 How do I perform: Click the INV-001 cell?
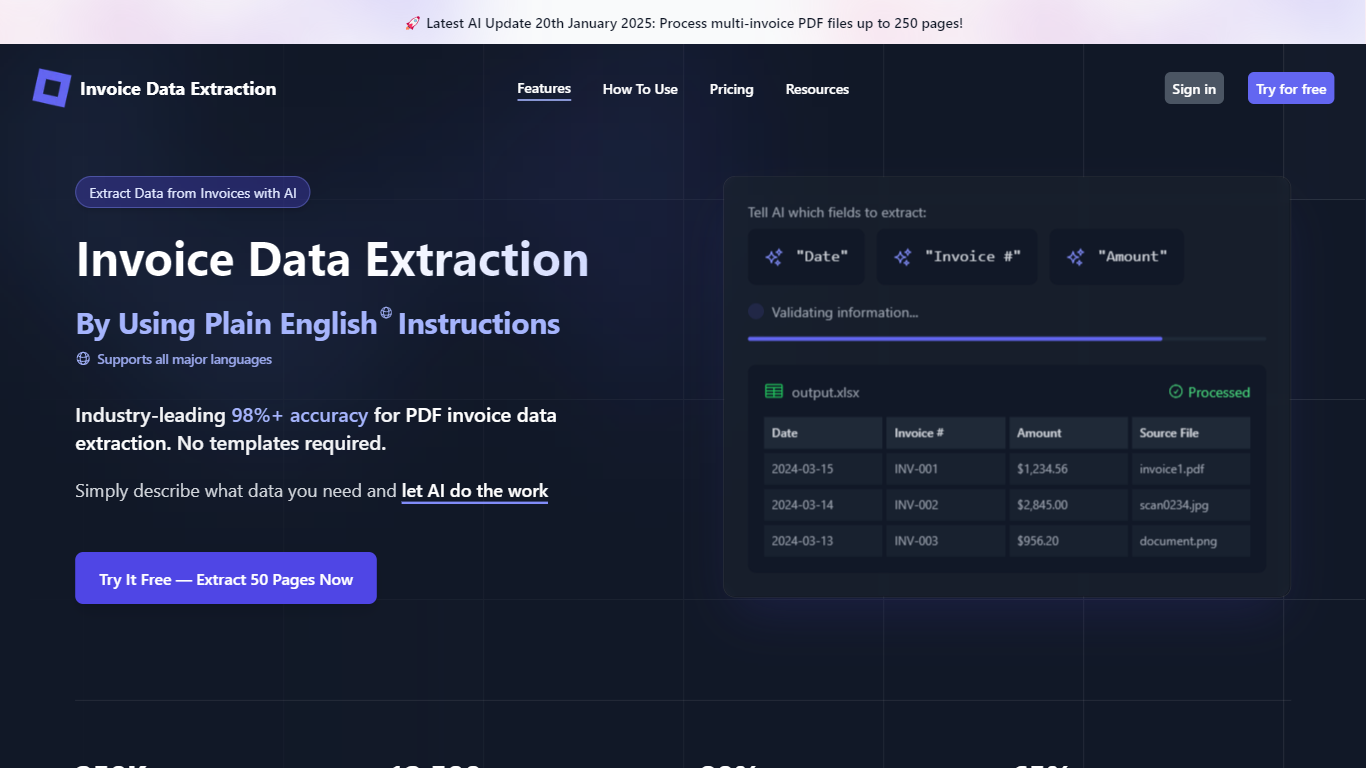(945, 469)
